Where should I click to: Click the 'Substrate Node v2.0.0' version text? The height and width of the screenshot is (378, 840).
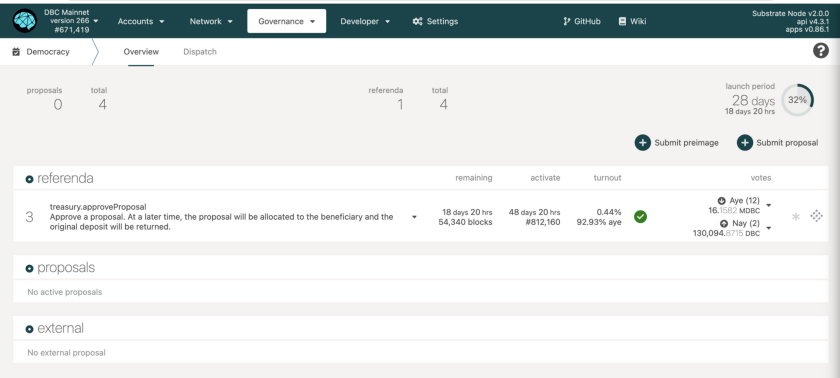[790, 13]
